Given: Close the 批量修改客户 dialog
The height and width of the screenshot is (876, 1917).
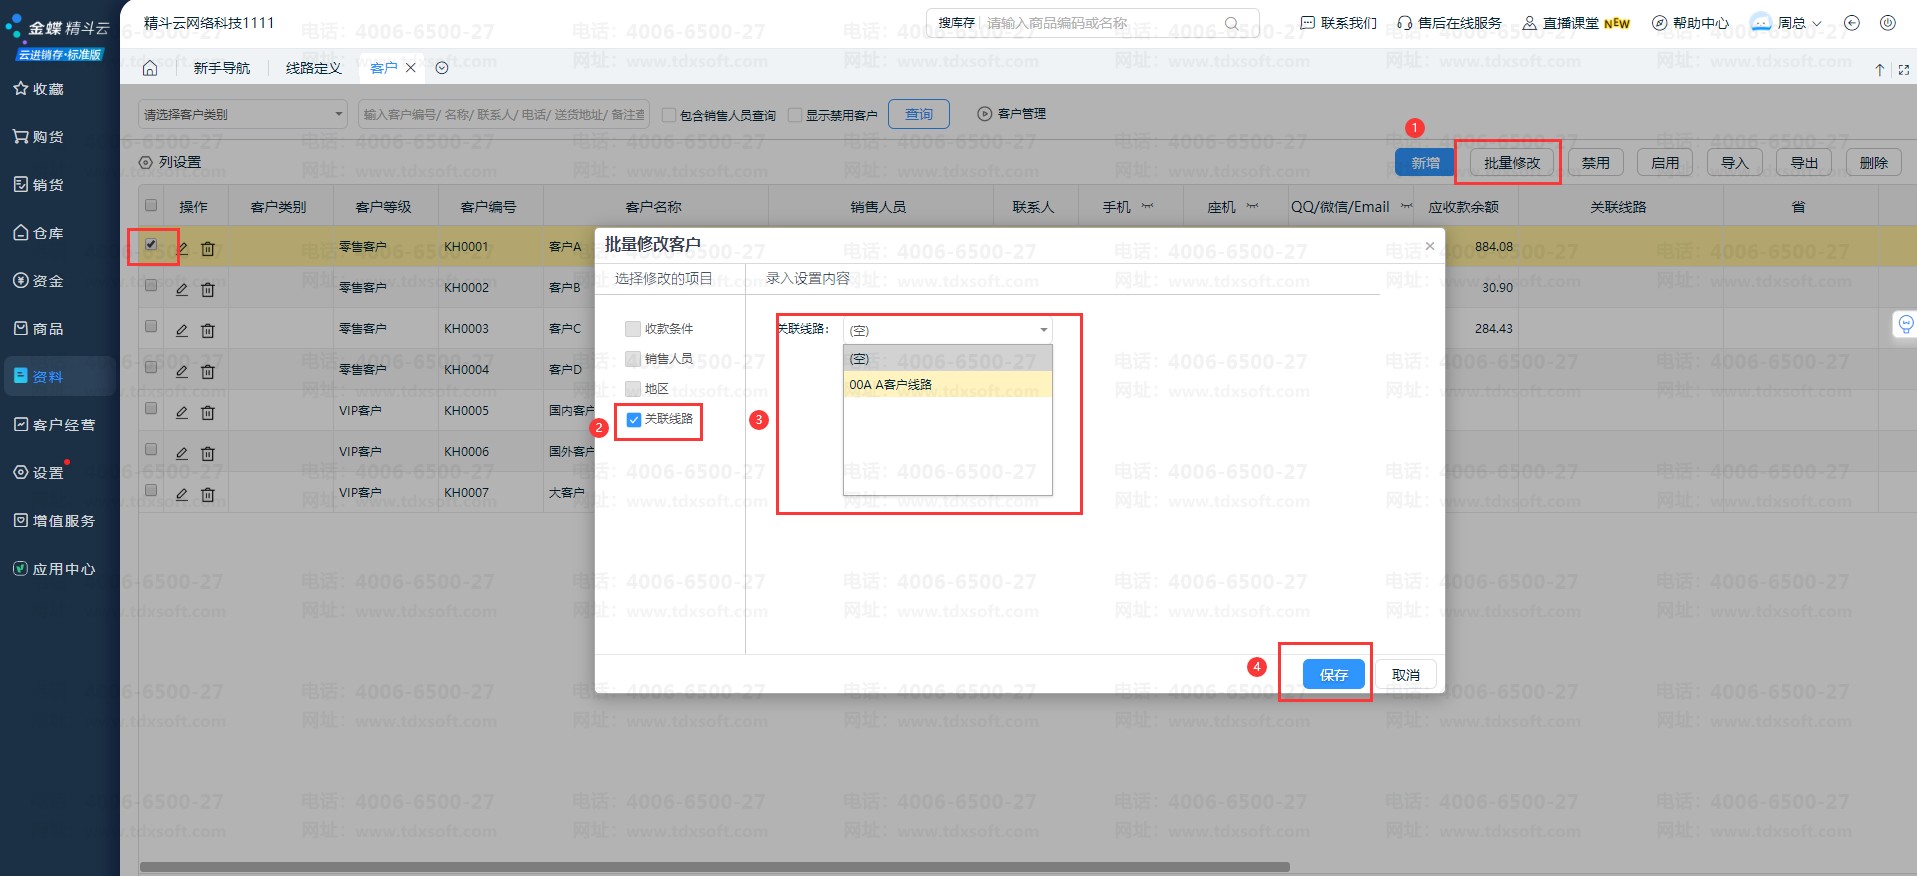Looking at the screenshot, I should (1429, 246).
